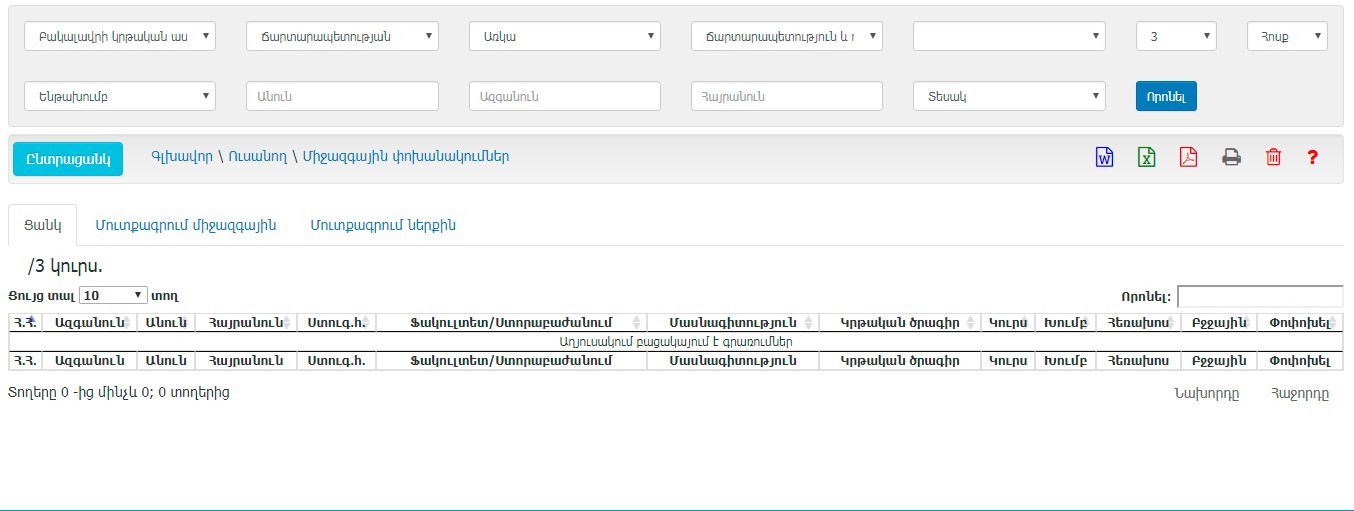
Task: Click the Անուն name input field
Action: [x=342, y=96]
